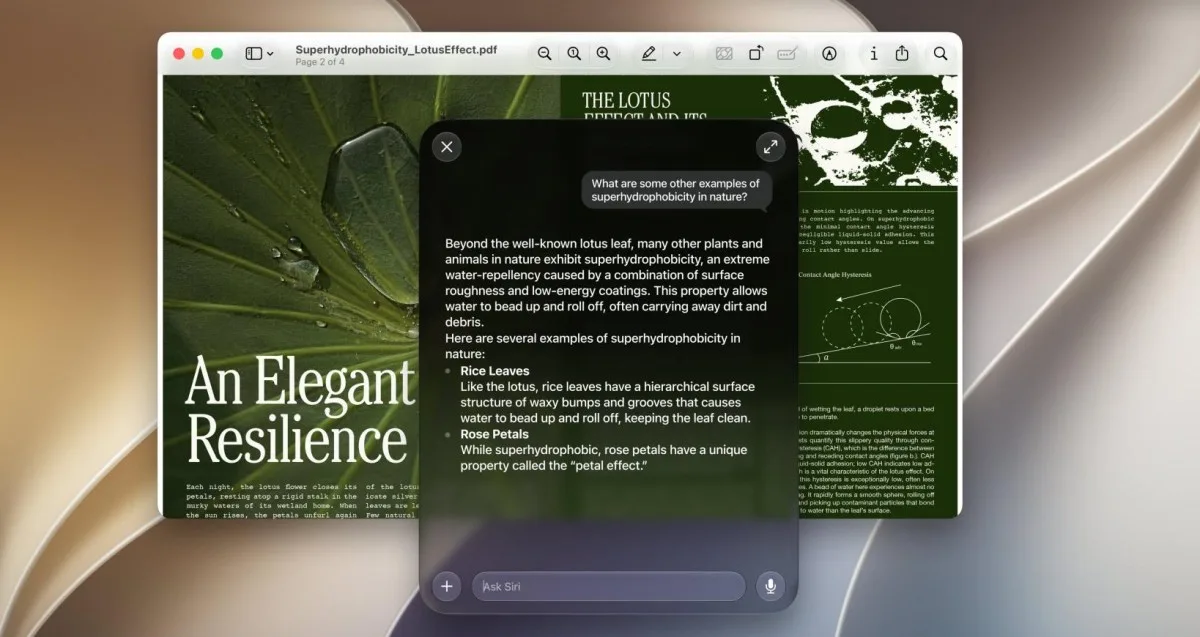Click the plus attachment button in Siri

click(x=447, y=586)
